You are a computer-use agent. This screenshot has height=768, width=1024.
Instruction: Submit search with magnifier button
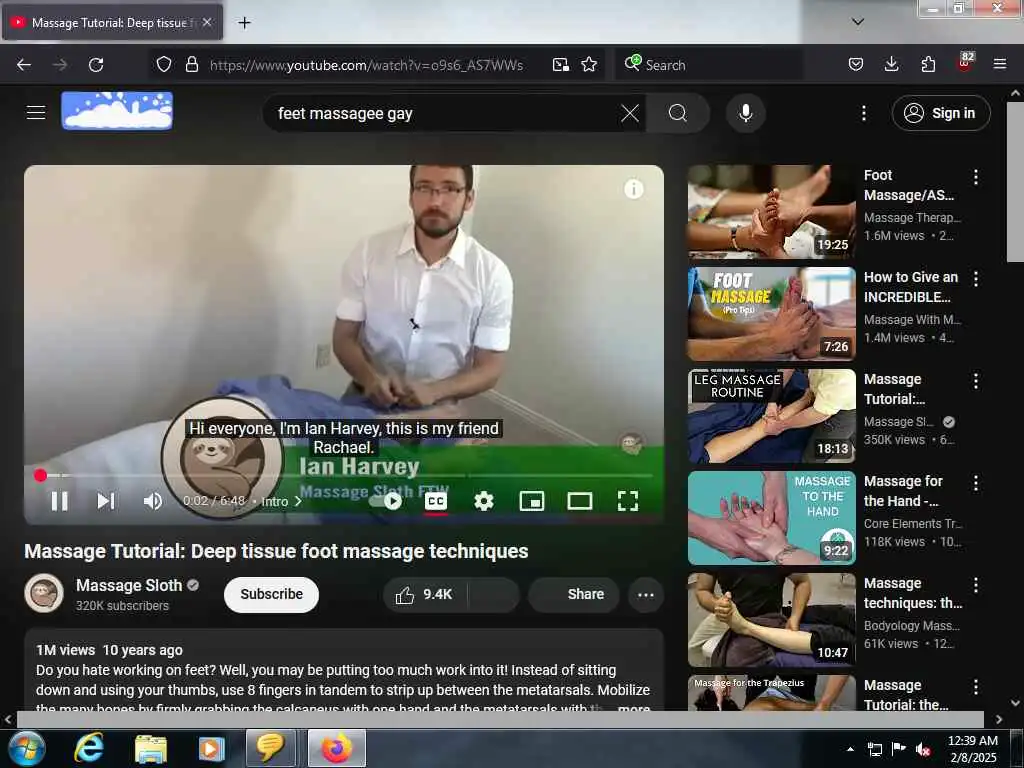click(678, 113)
